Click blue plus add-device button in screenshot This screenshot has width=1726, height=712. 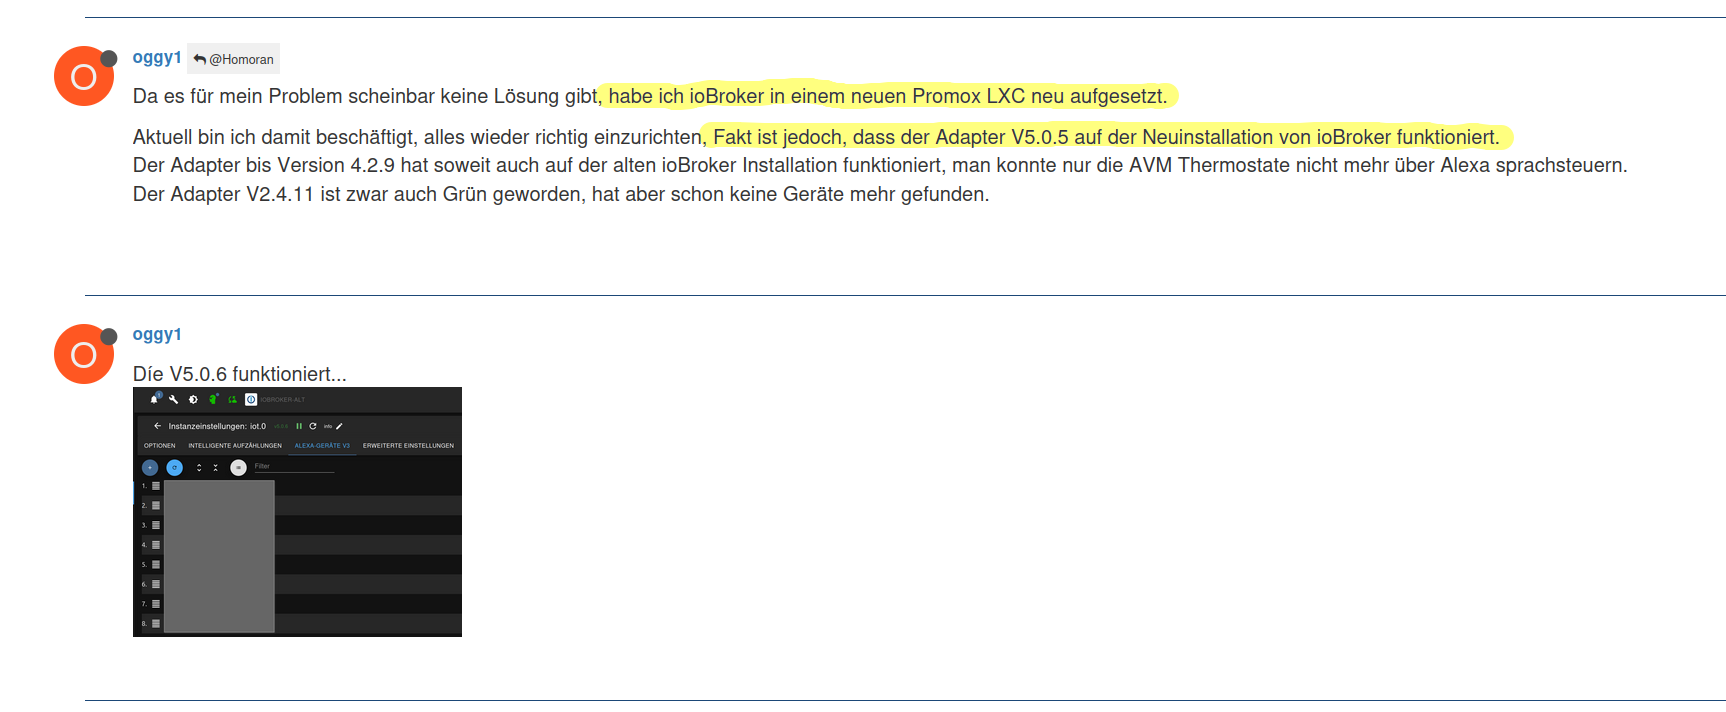(x=150, y=467)
